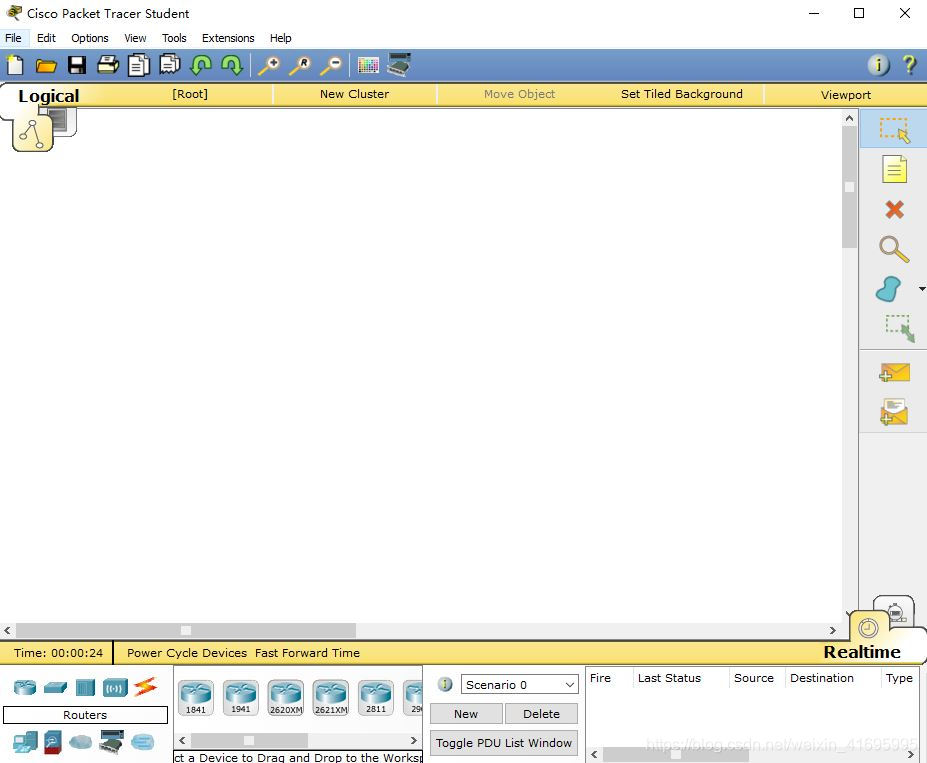Add a Simple PDU envelope
927x763 pixels.
(894, 373)
